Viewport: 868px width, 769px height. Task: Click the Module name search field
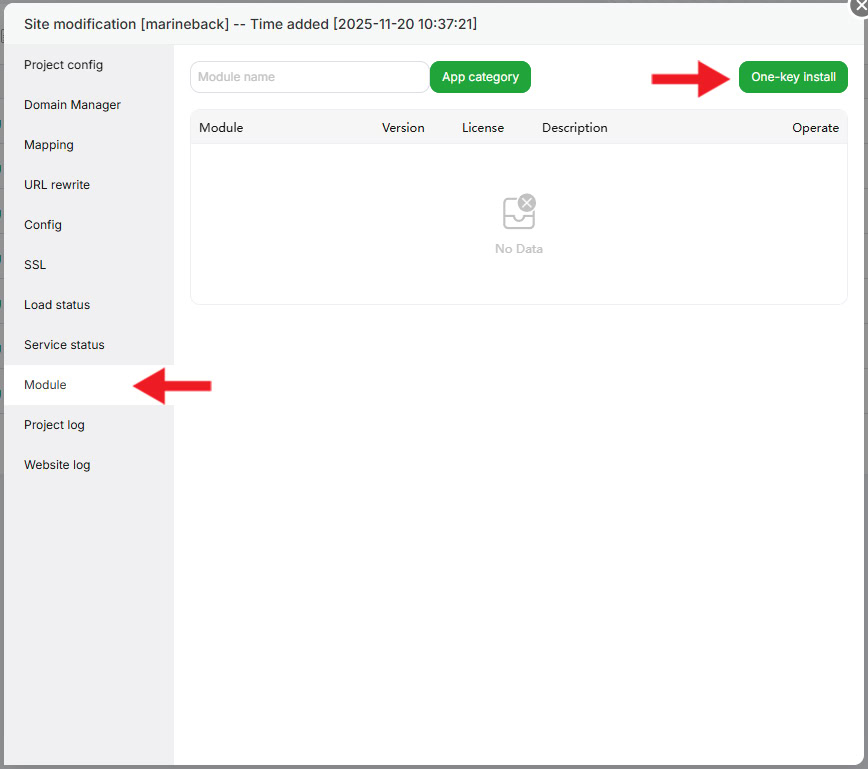tap(309, 76)
